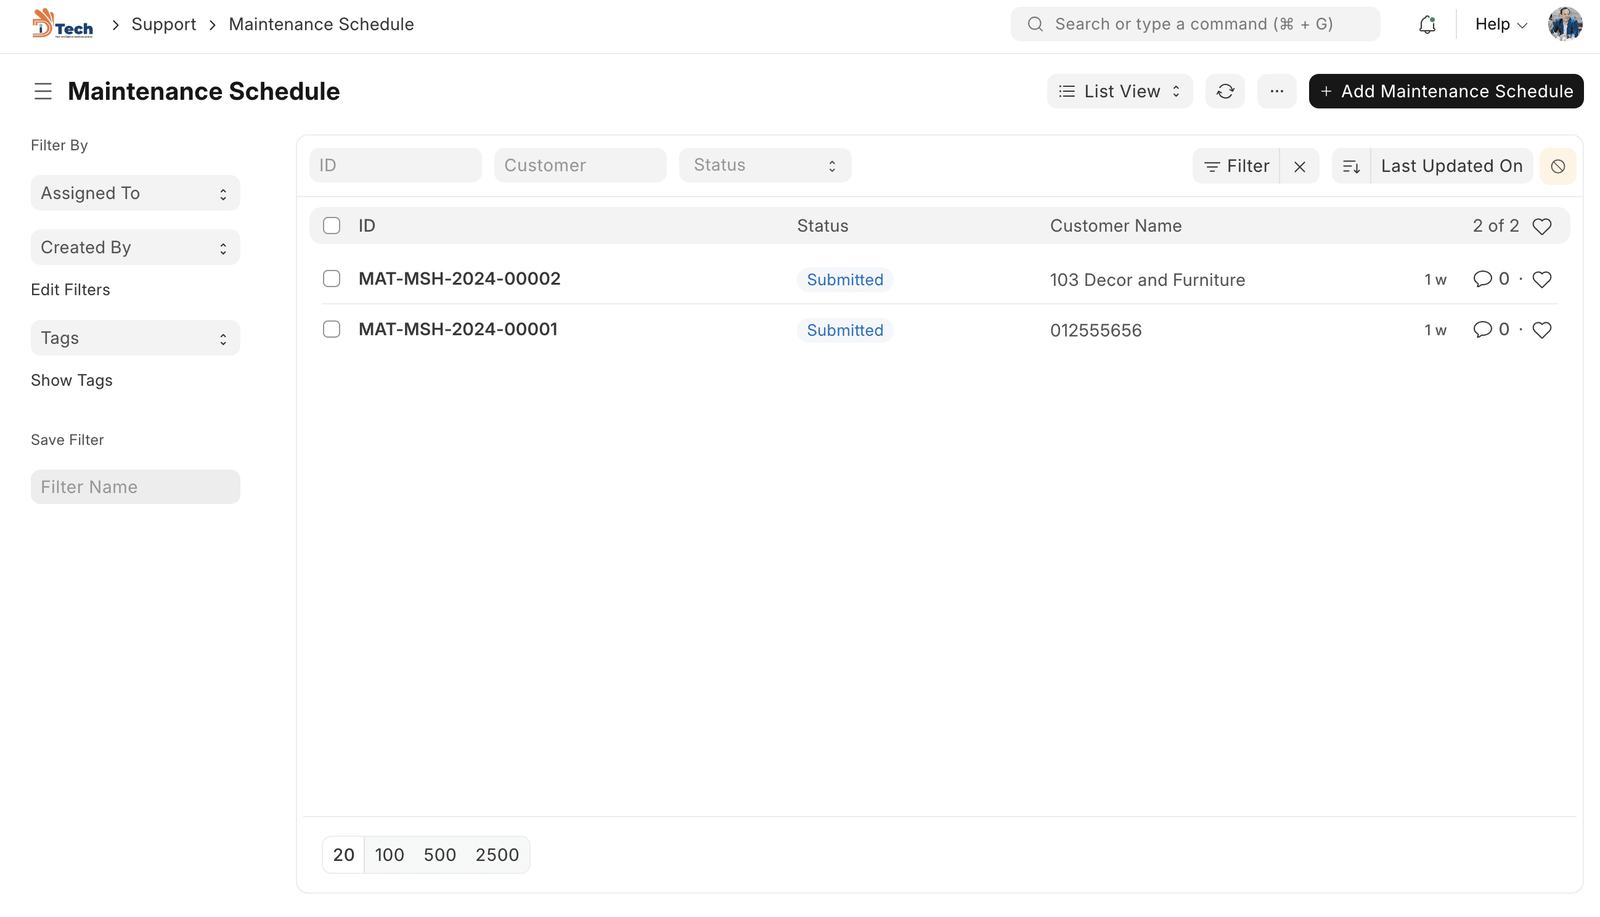This screenshot has height=917, width=1600.
Task: Check the MAT-MSH-2024-00002 row checkbox
Action: 332,279
